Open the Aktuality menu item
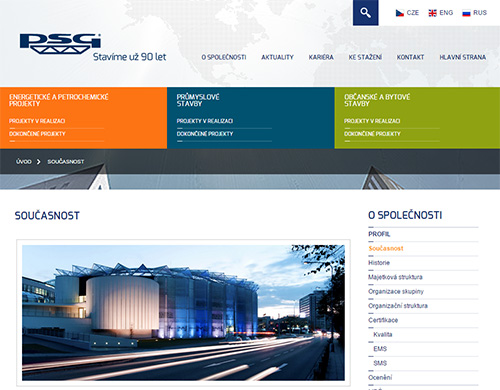The width and height of the screenshot is (500, 390). [277, 57]
